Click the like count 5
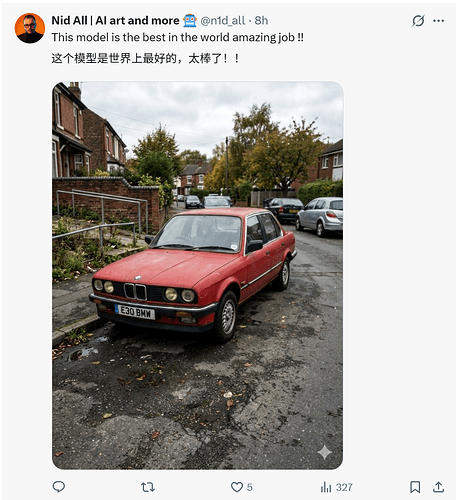 (x=250, y=487)
